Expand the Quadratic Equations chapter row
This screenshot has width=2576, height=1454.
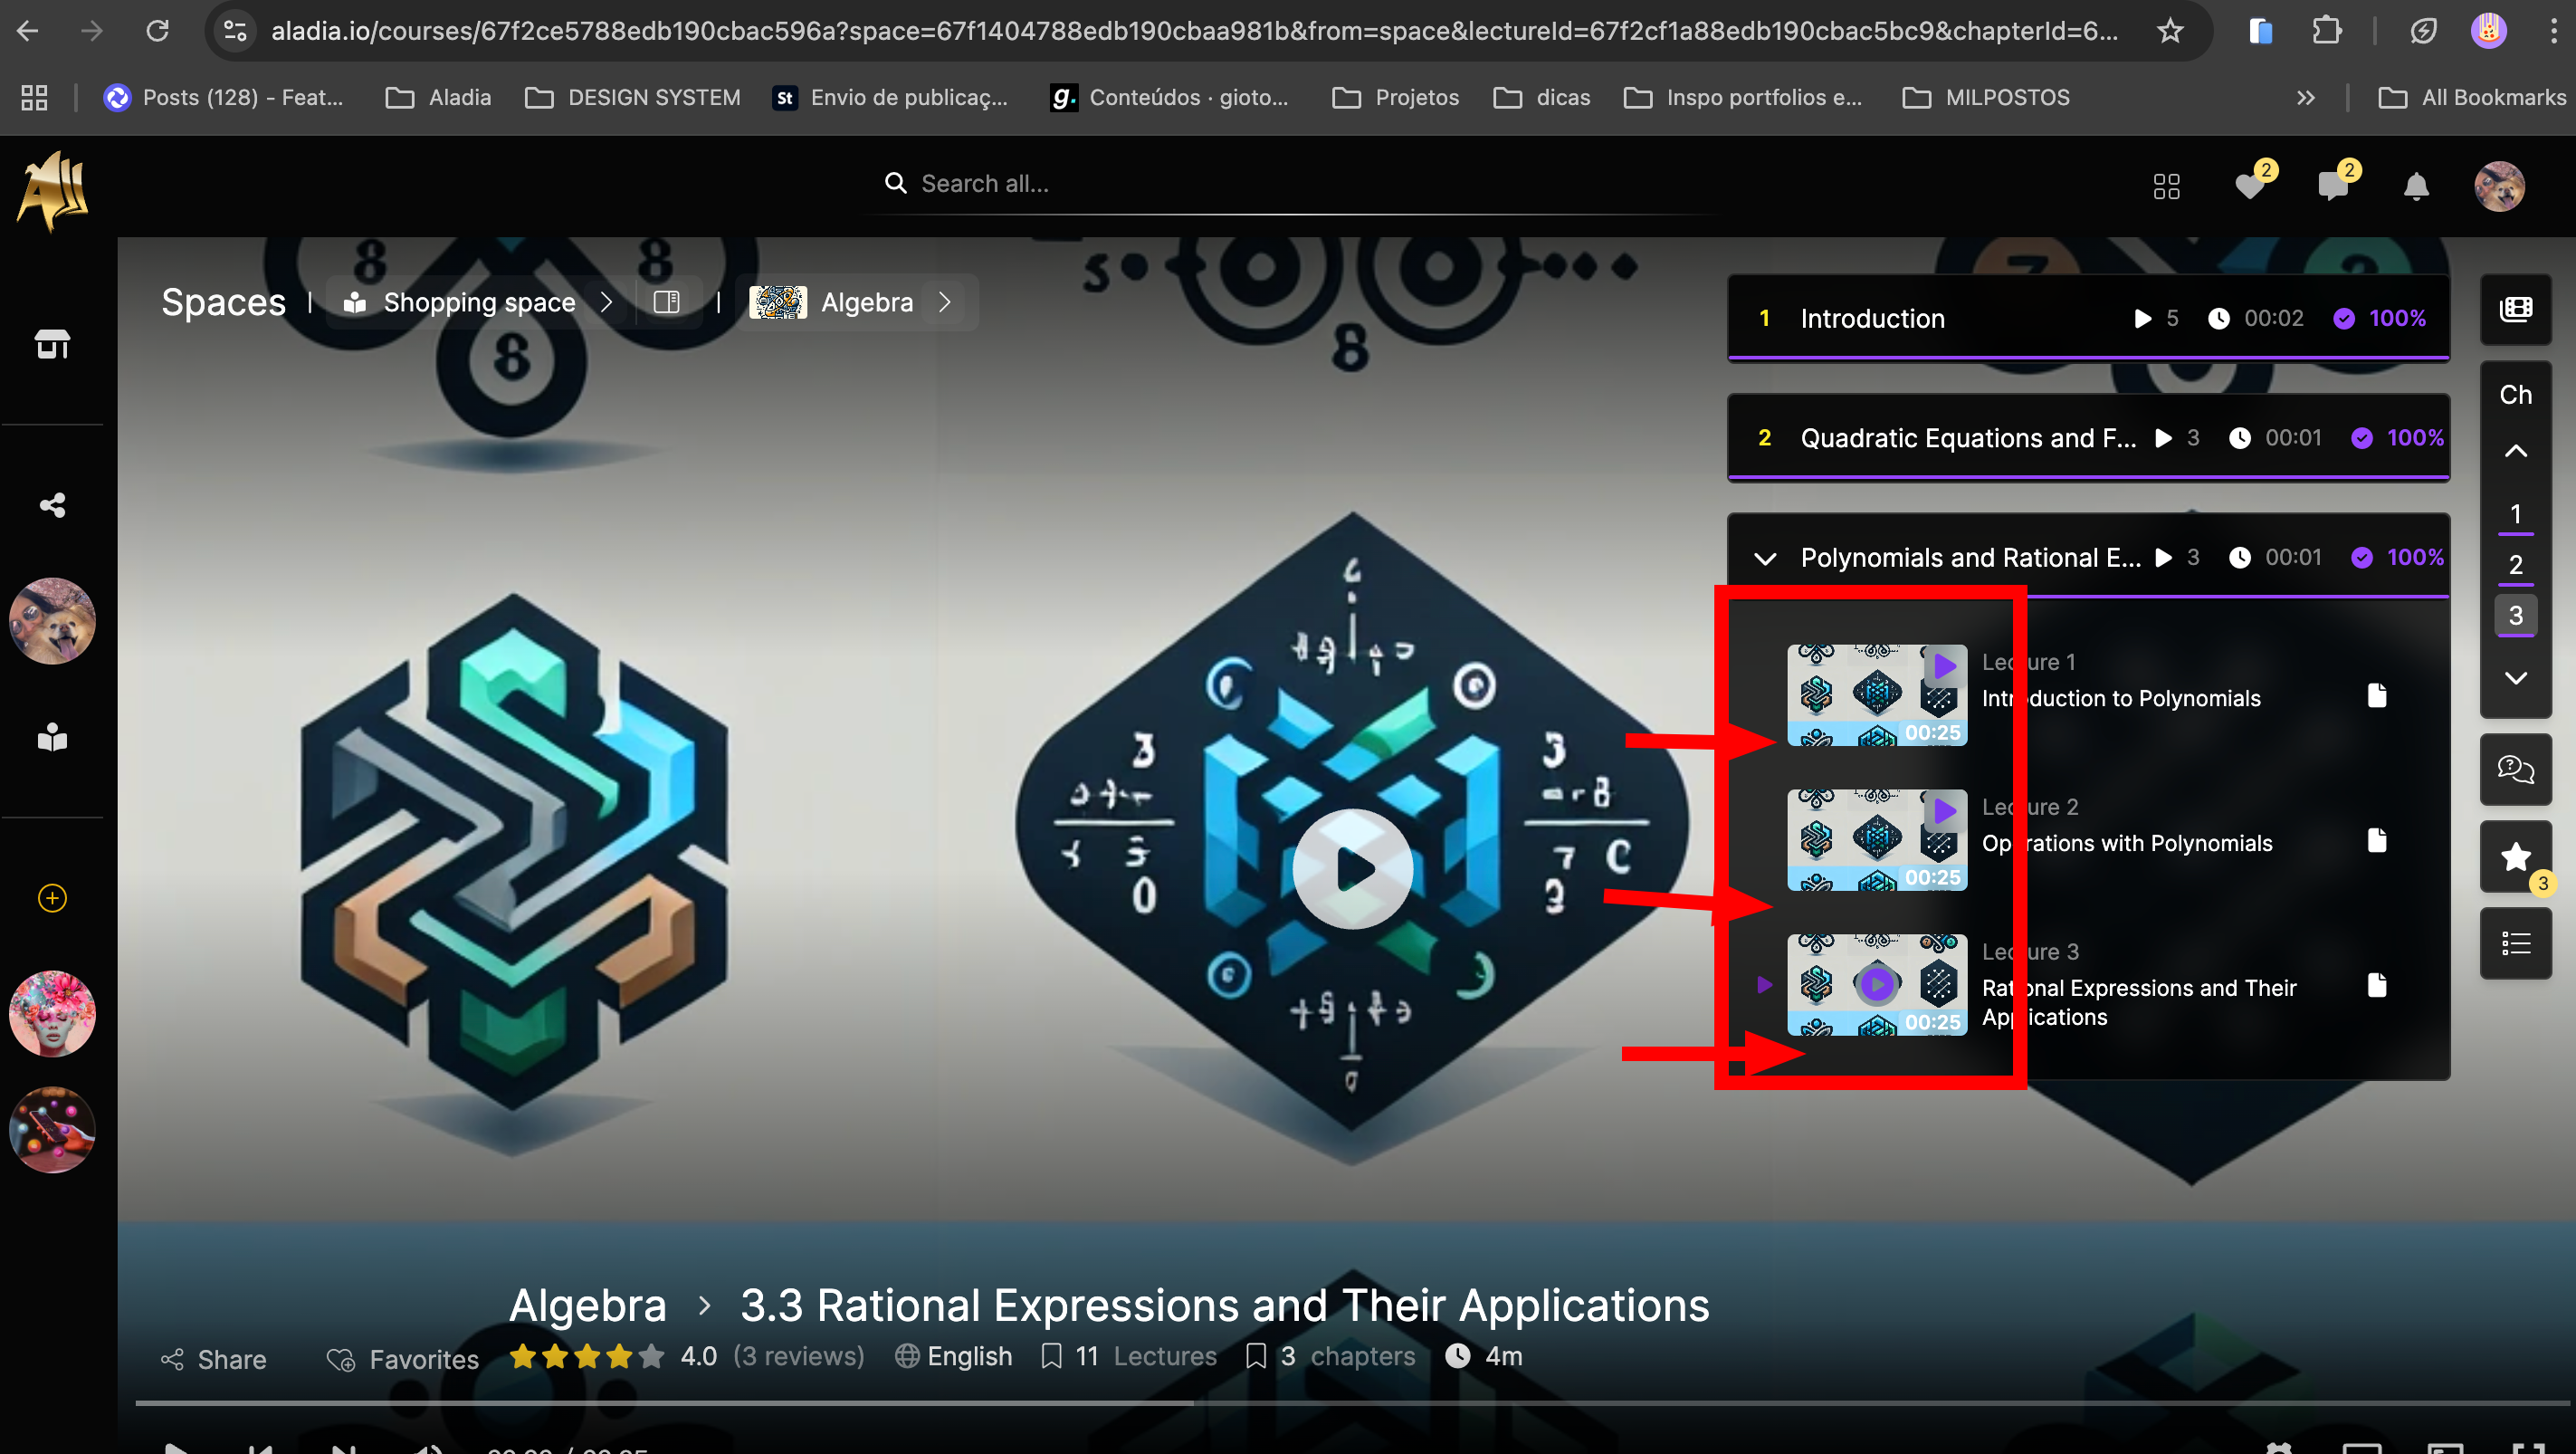(2088, 438)
